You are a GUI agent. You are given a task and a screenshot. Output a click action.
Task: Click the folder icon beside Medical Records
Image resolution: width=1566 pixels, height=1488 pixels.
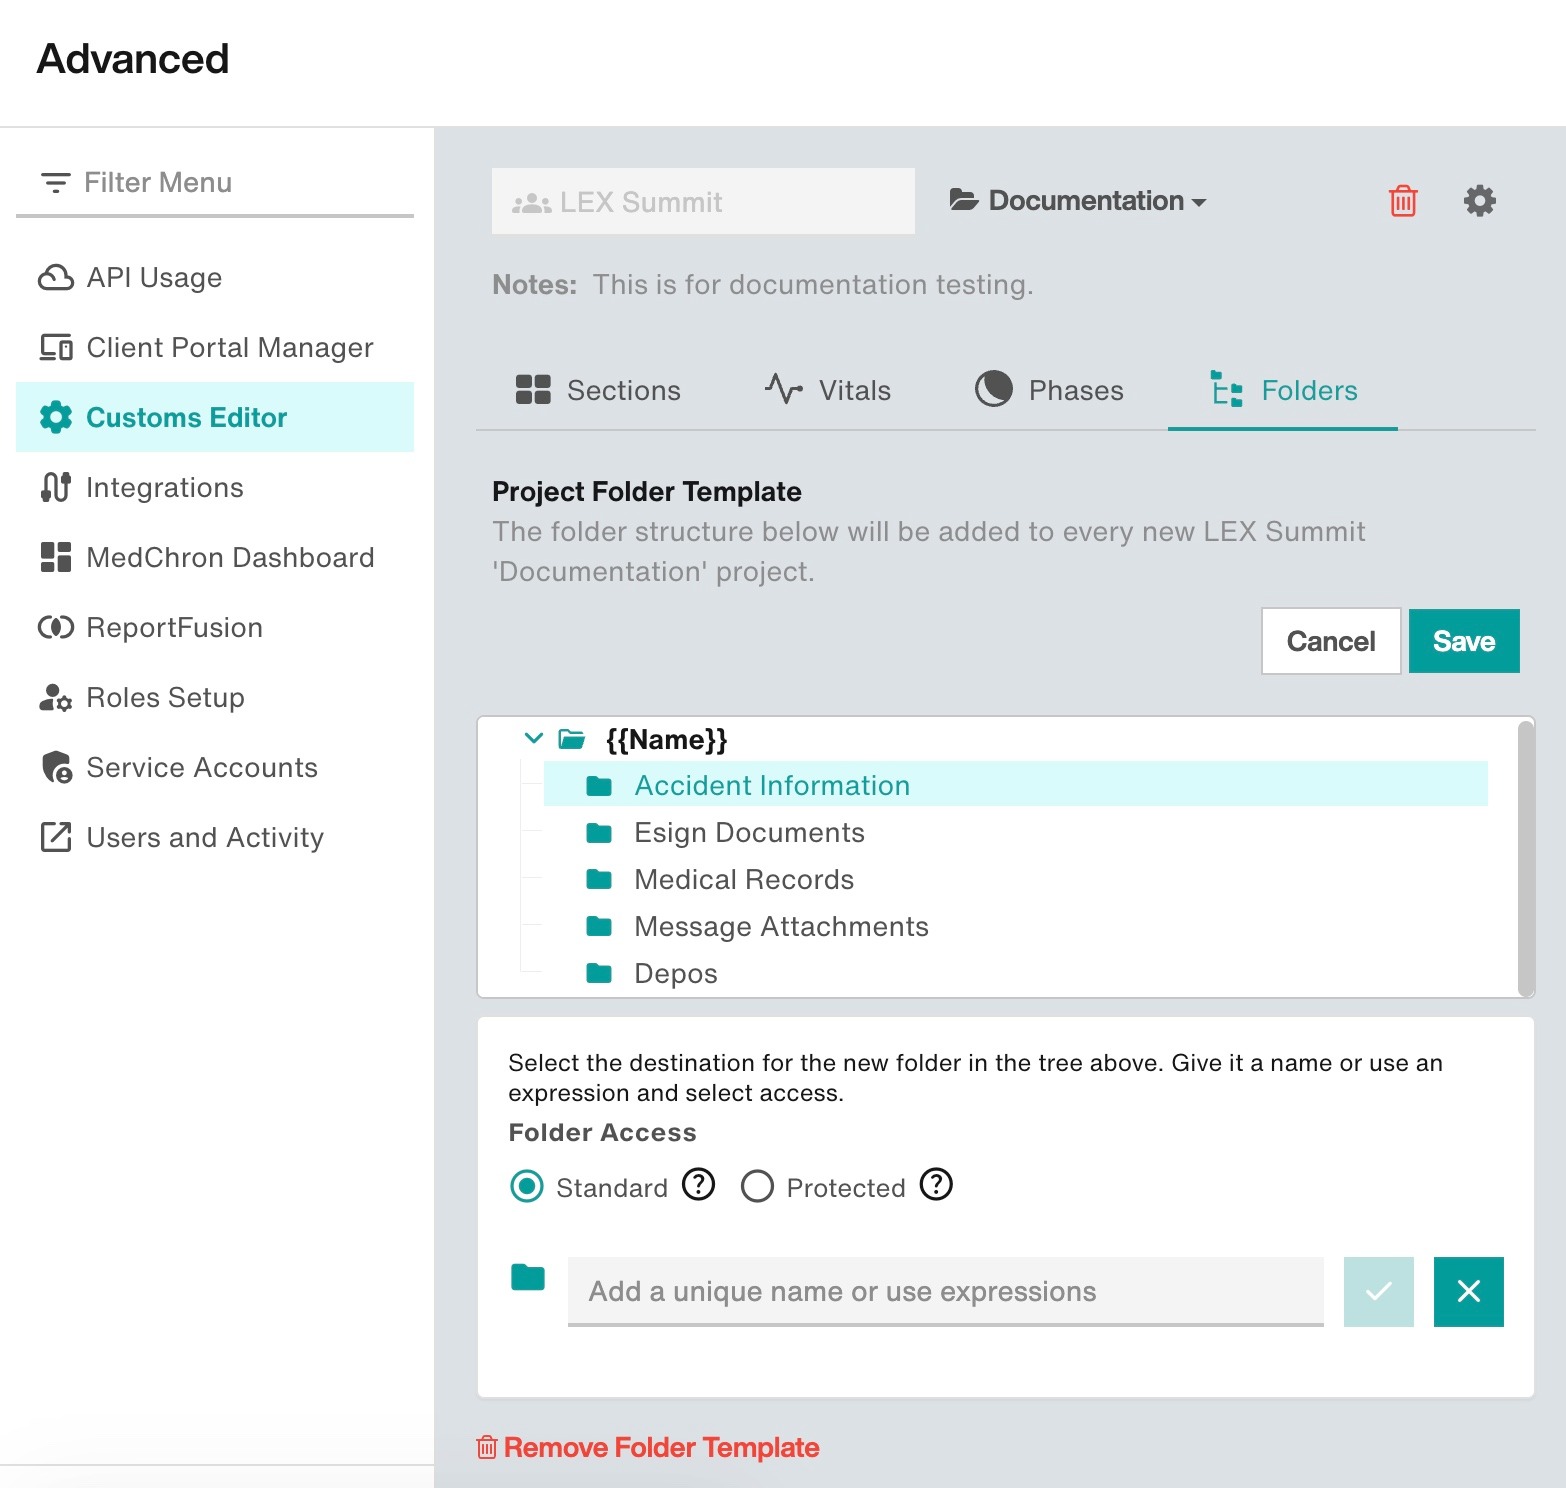(599, 879)
